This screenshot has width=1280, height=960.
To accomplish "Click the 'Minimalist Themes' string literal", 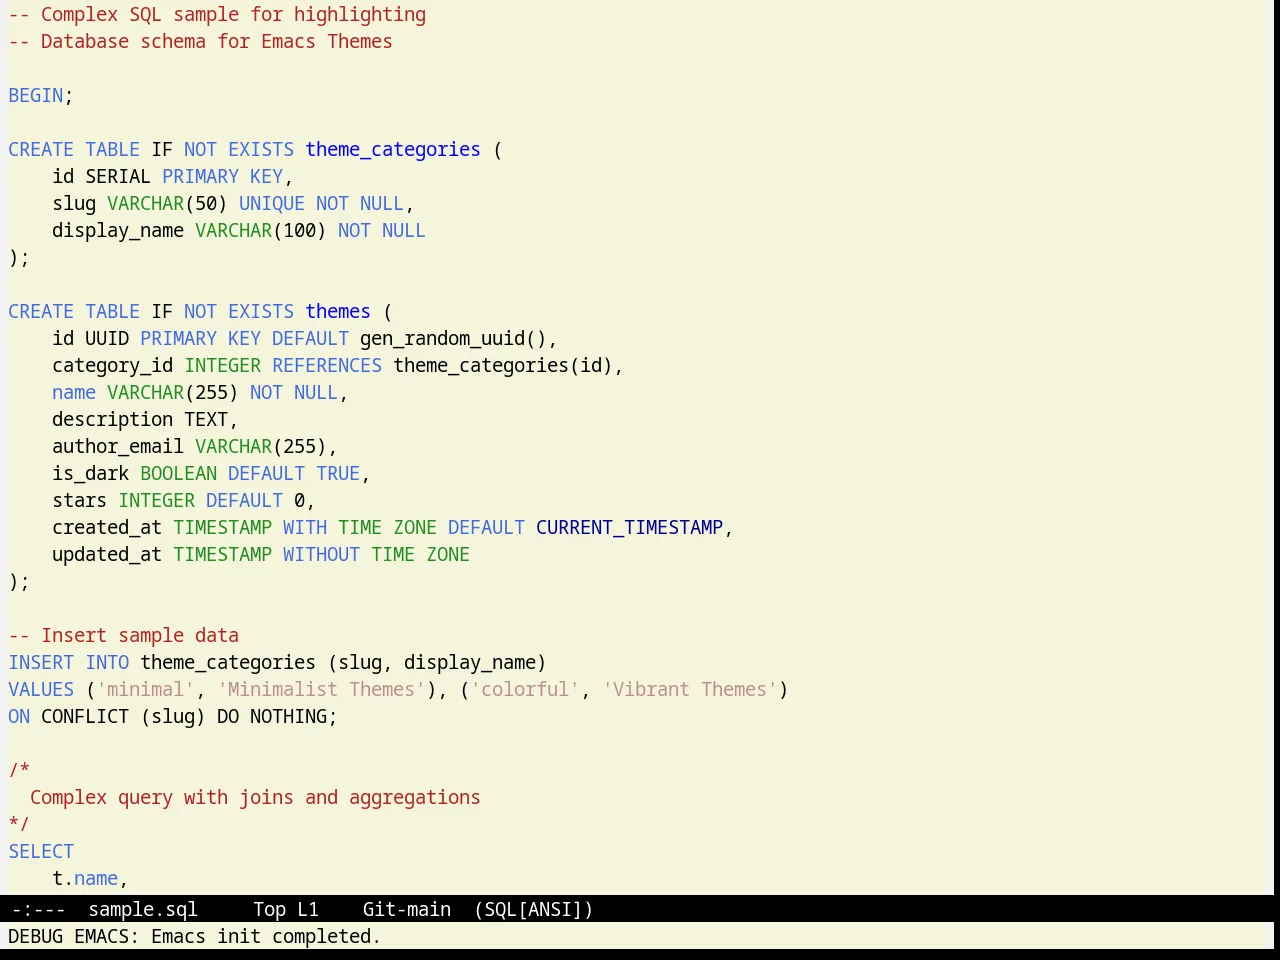I will tap(321, 689).
